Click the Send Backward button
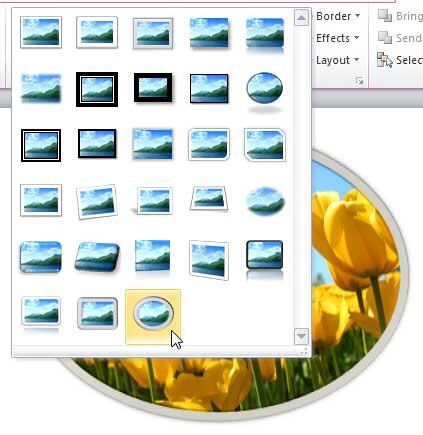Image resolution: width=423 pixels, height=435 pixels. coord(399,38)
